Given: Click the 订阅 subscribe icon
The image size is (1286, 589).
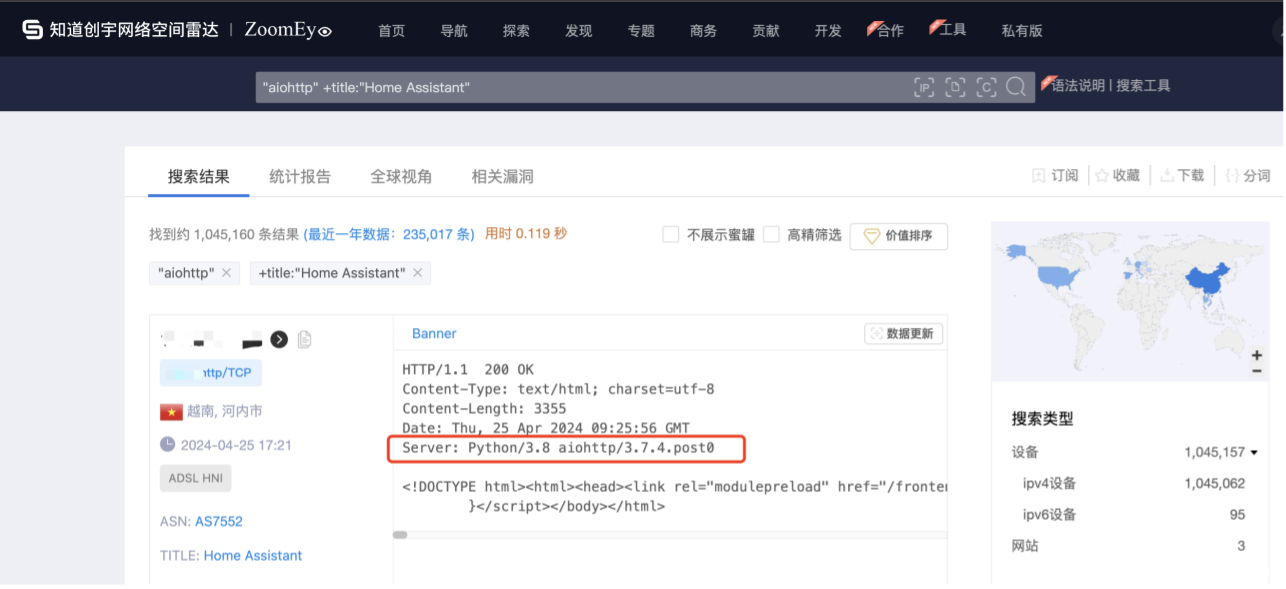Looking at the screenshot, I should pos(1039,175).
